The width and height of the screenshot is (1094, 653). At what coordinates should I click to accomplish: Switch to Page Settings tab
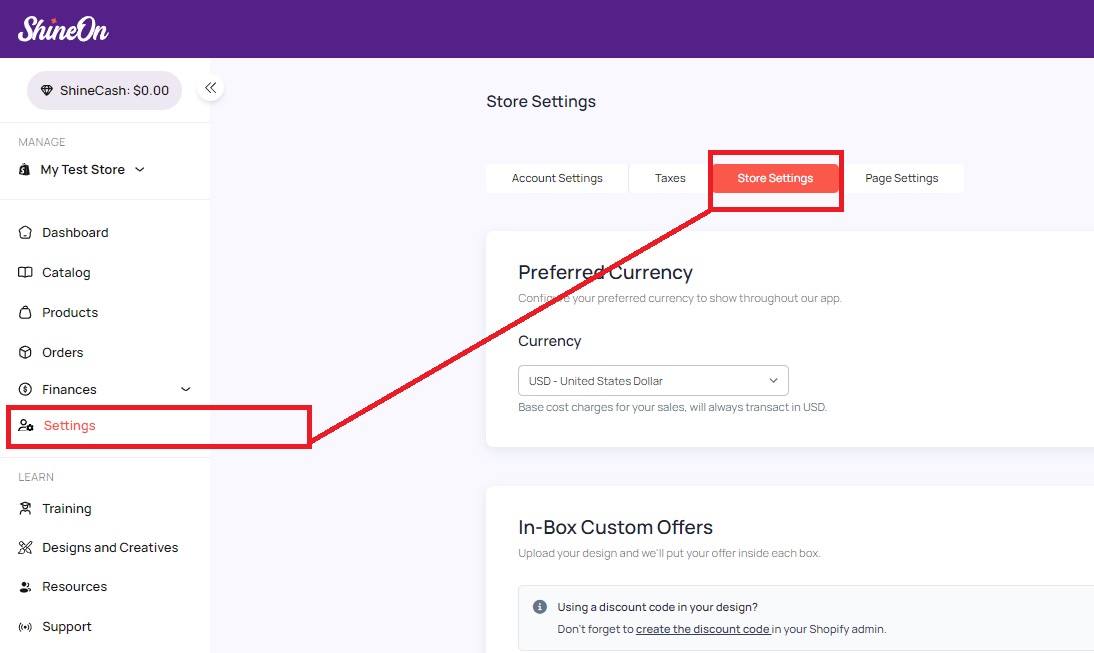[x=901, y=178]
